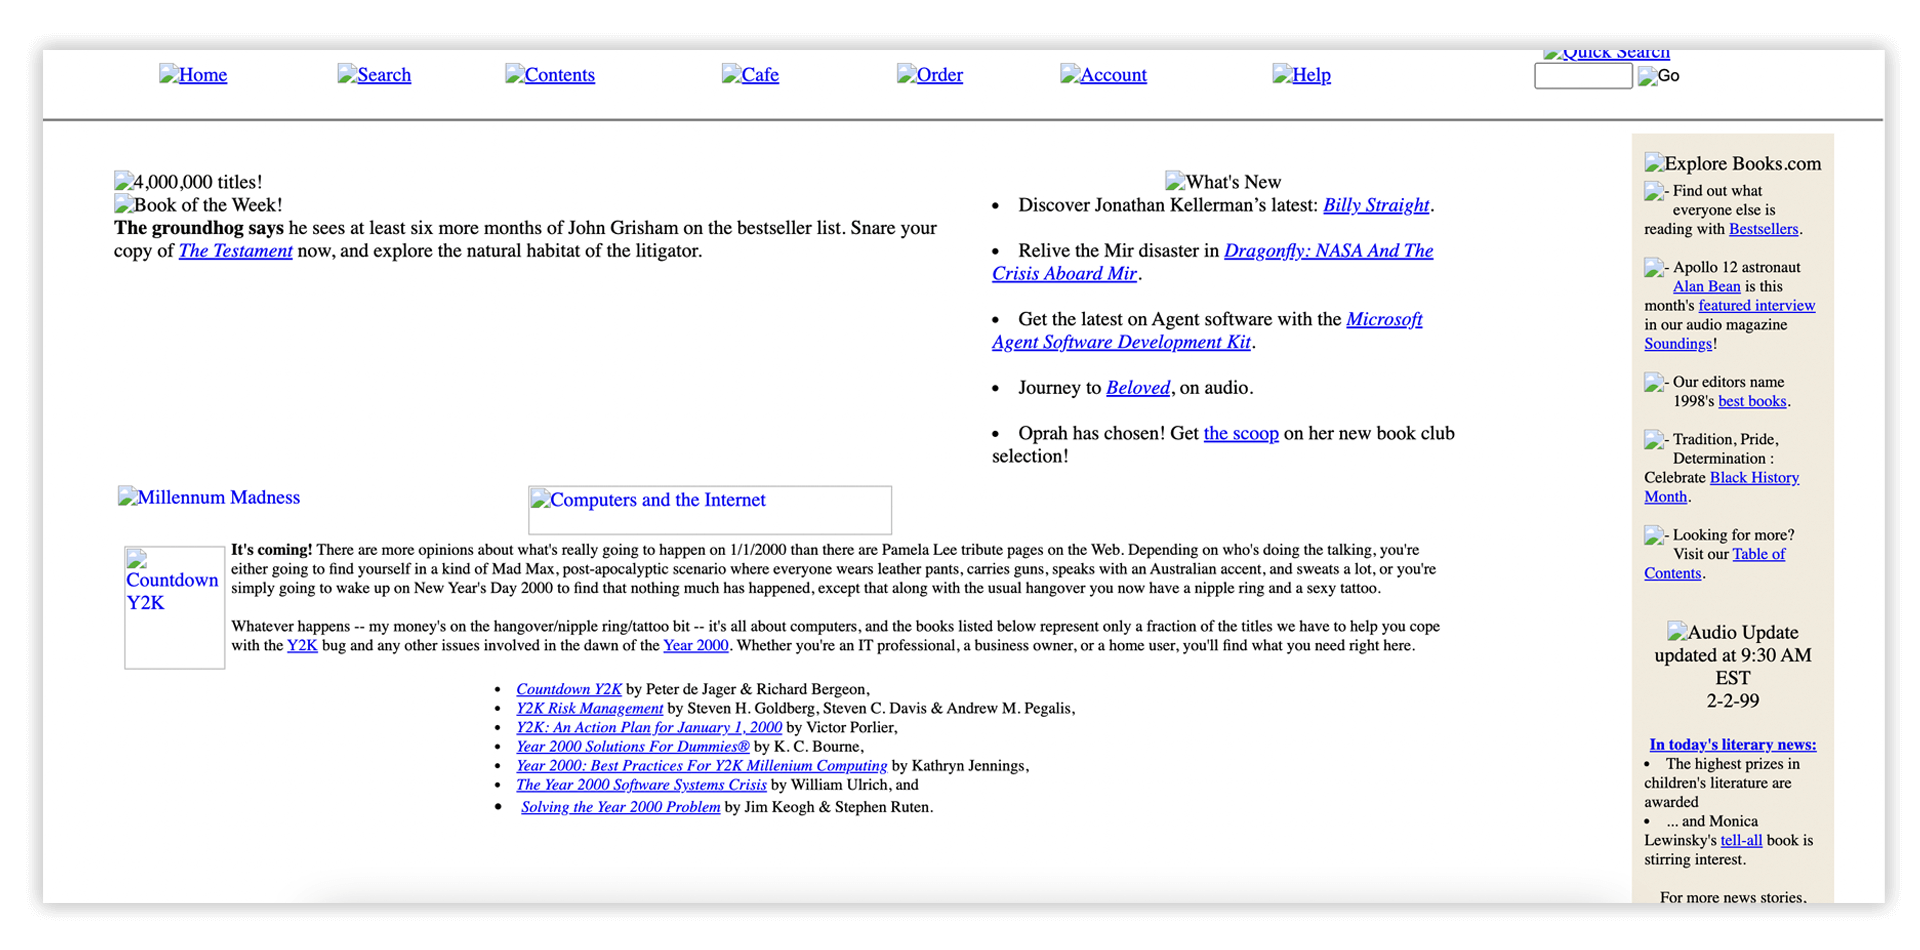The height and width of the screenshot is (950, 1920).
Task: Open the Home navigation link
Action: [193, 75]
